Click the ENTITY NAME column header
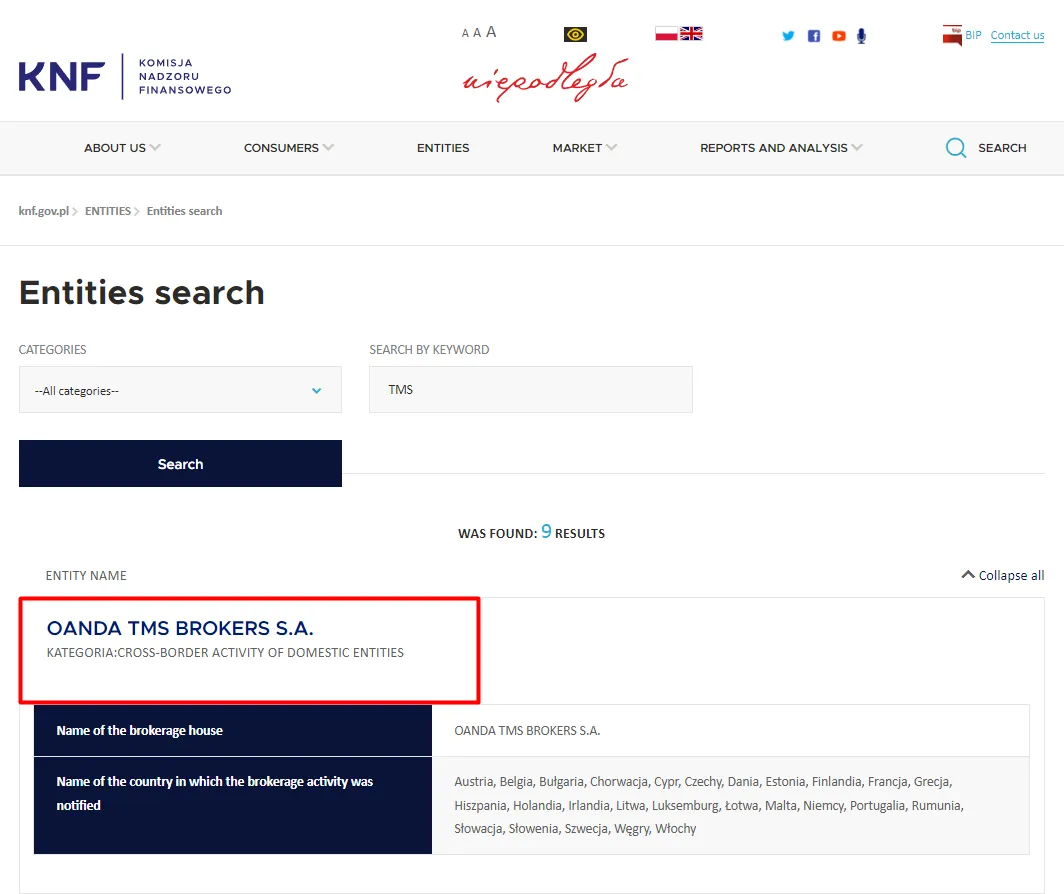 click(86, 576)
